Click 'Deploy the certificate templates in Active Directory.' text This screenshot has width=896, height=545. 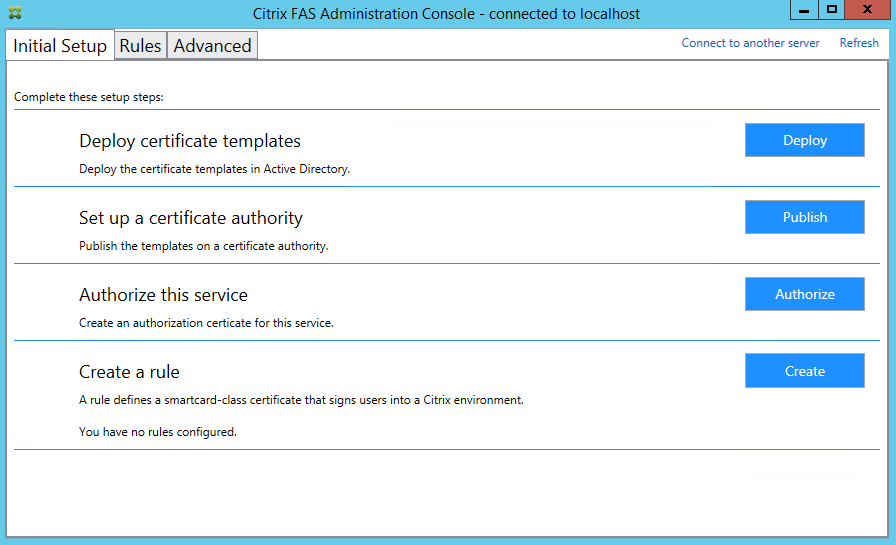214,169
